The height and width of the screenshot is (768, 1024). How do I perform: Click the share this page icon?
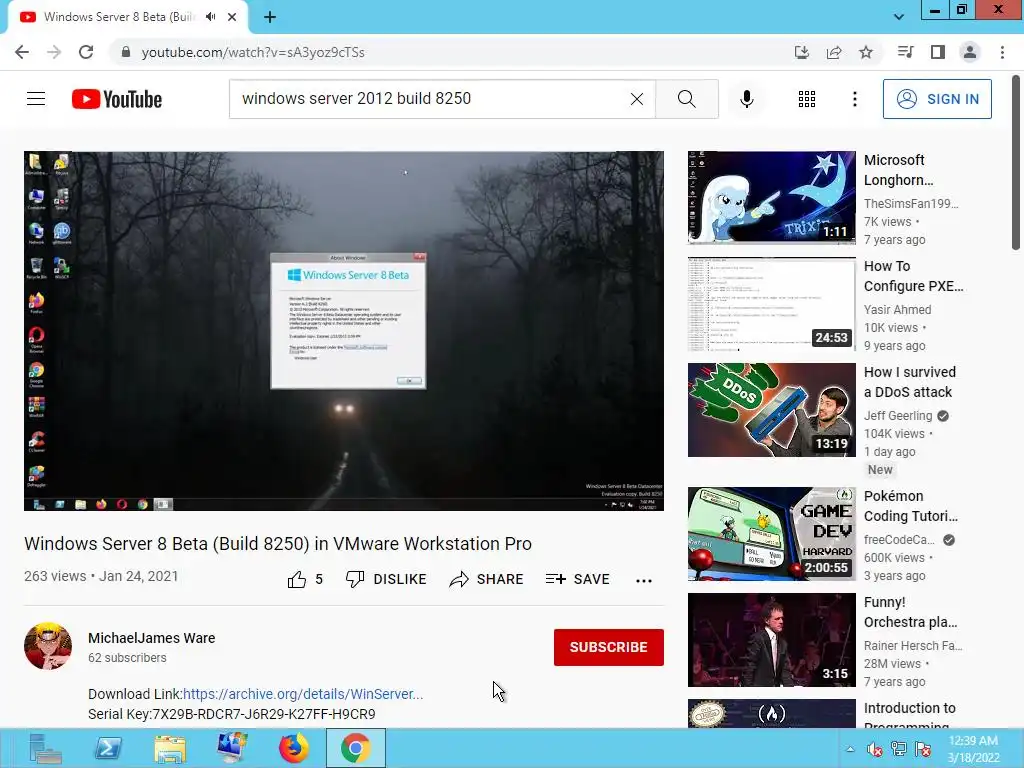(834, 52)
